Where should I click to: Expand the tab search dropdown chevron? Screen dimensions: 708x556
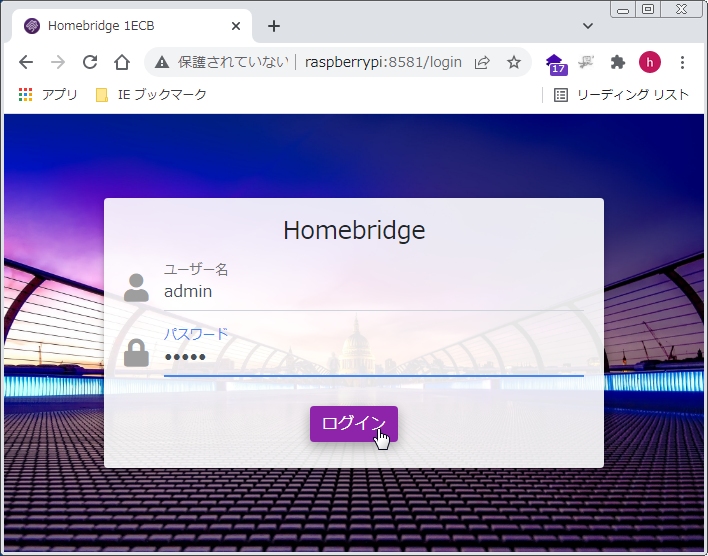click(x=587, y=26)
